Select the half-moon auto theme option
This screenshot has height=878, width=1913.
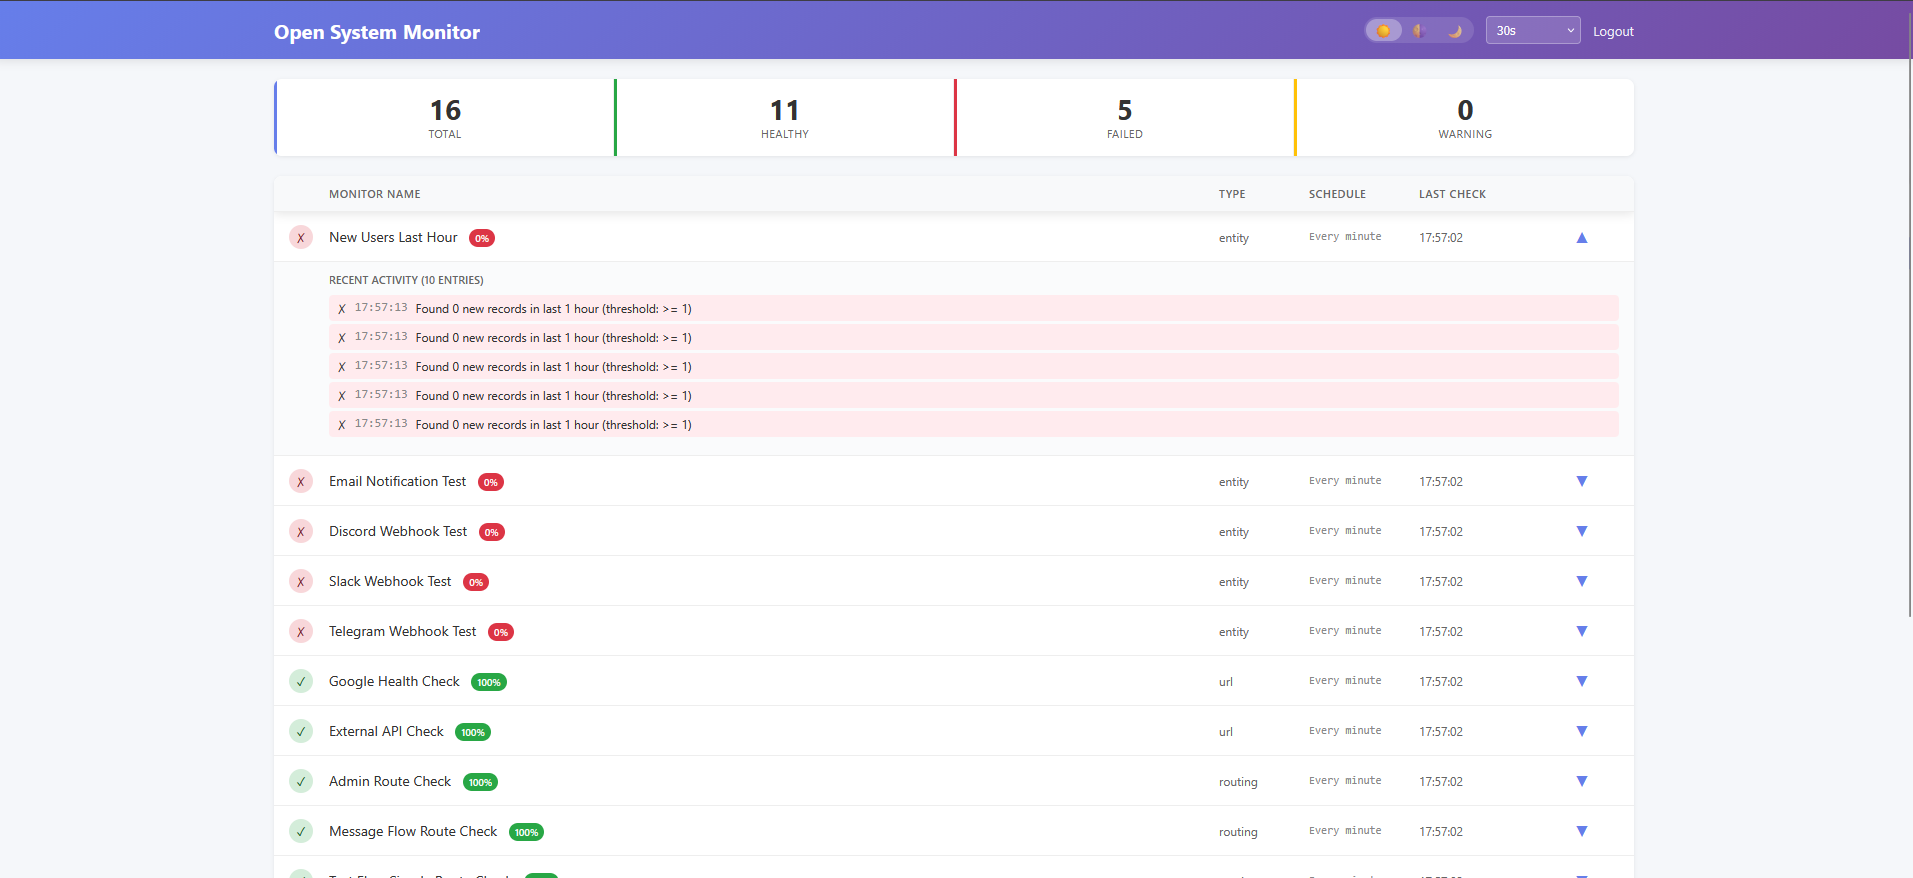point(1419,31)
